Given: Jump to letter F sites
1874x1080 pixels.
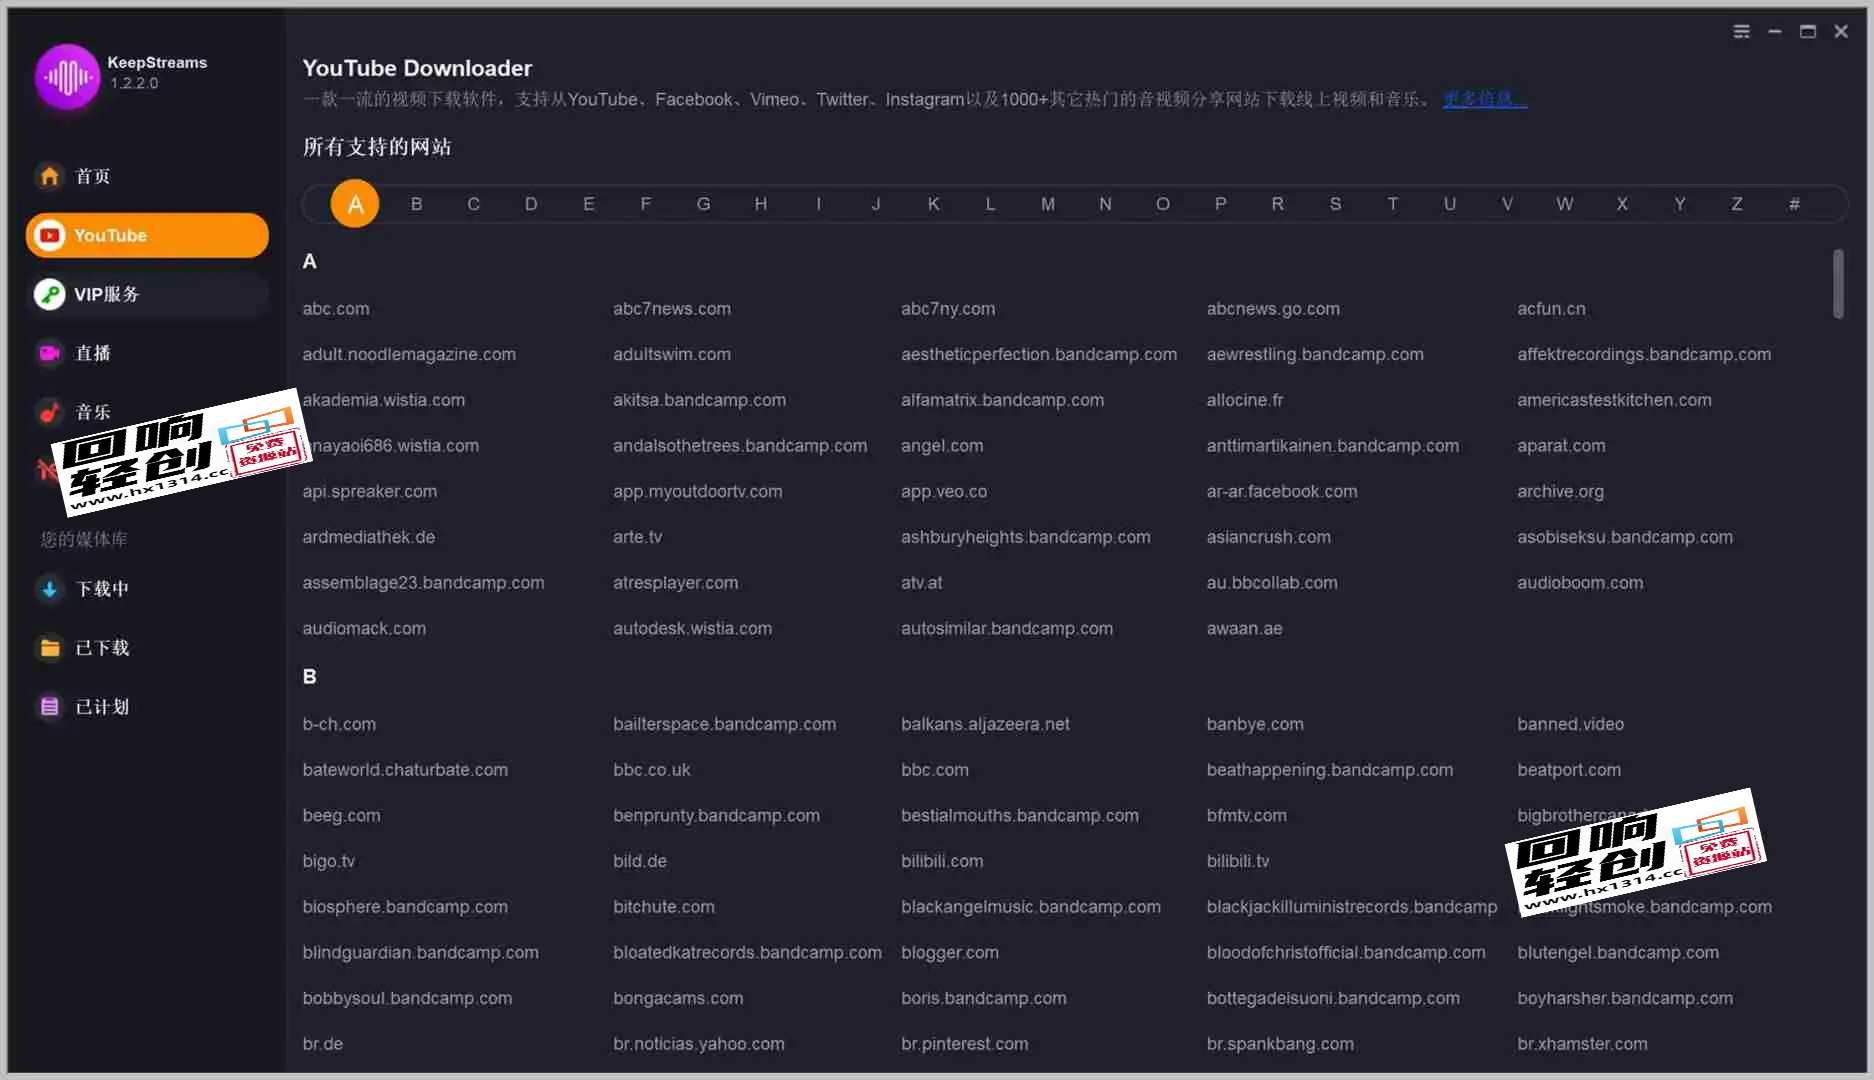Looking at the screenshot, I should 646,204.
